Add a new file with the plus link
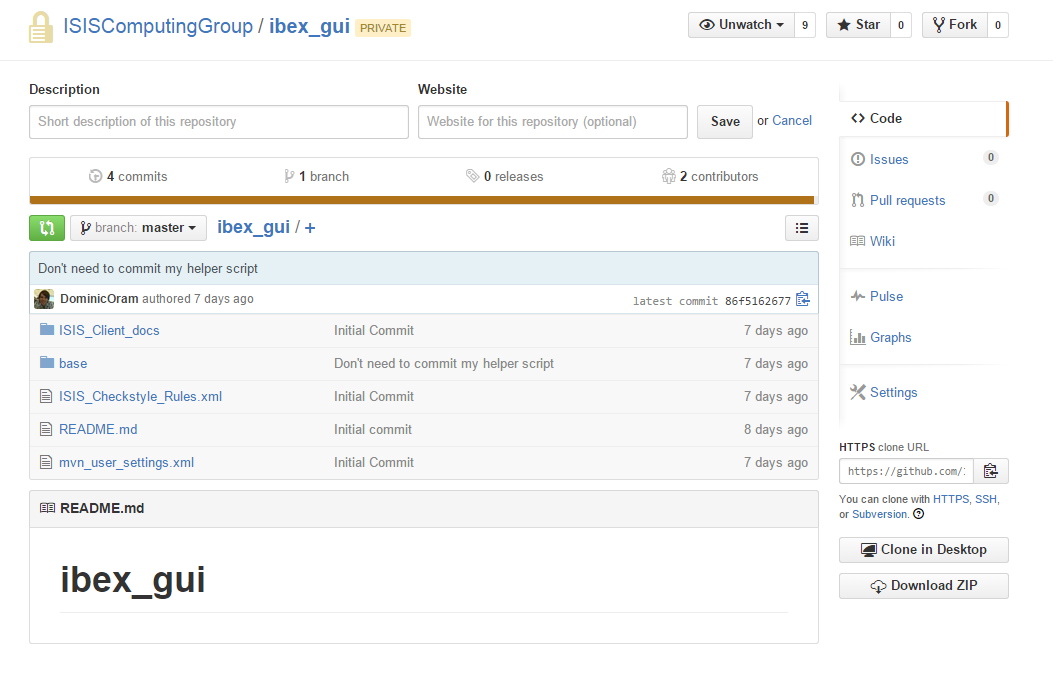The height and width of the screenshot is (695, 1053). 310,228
